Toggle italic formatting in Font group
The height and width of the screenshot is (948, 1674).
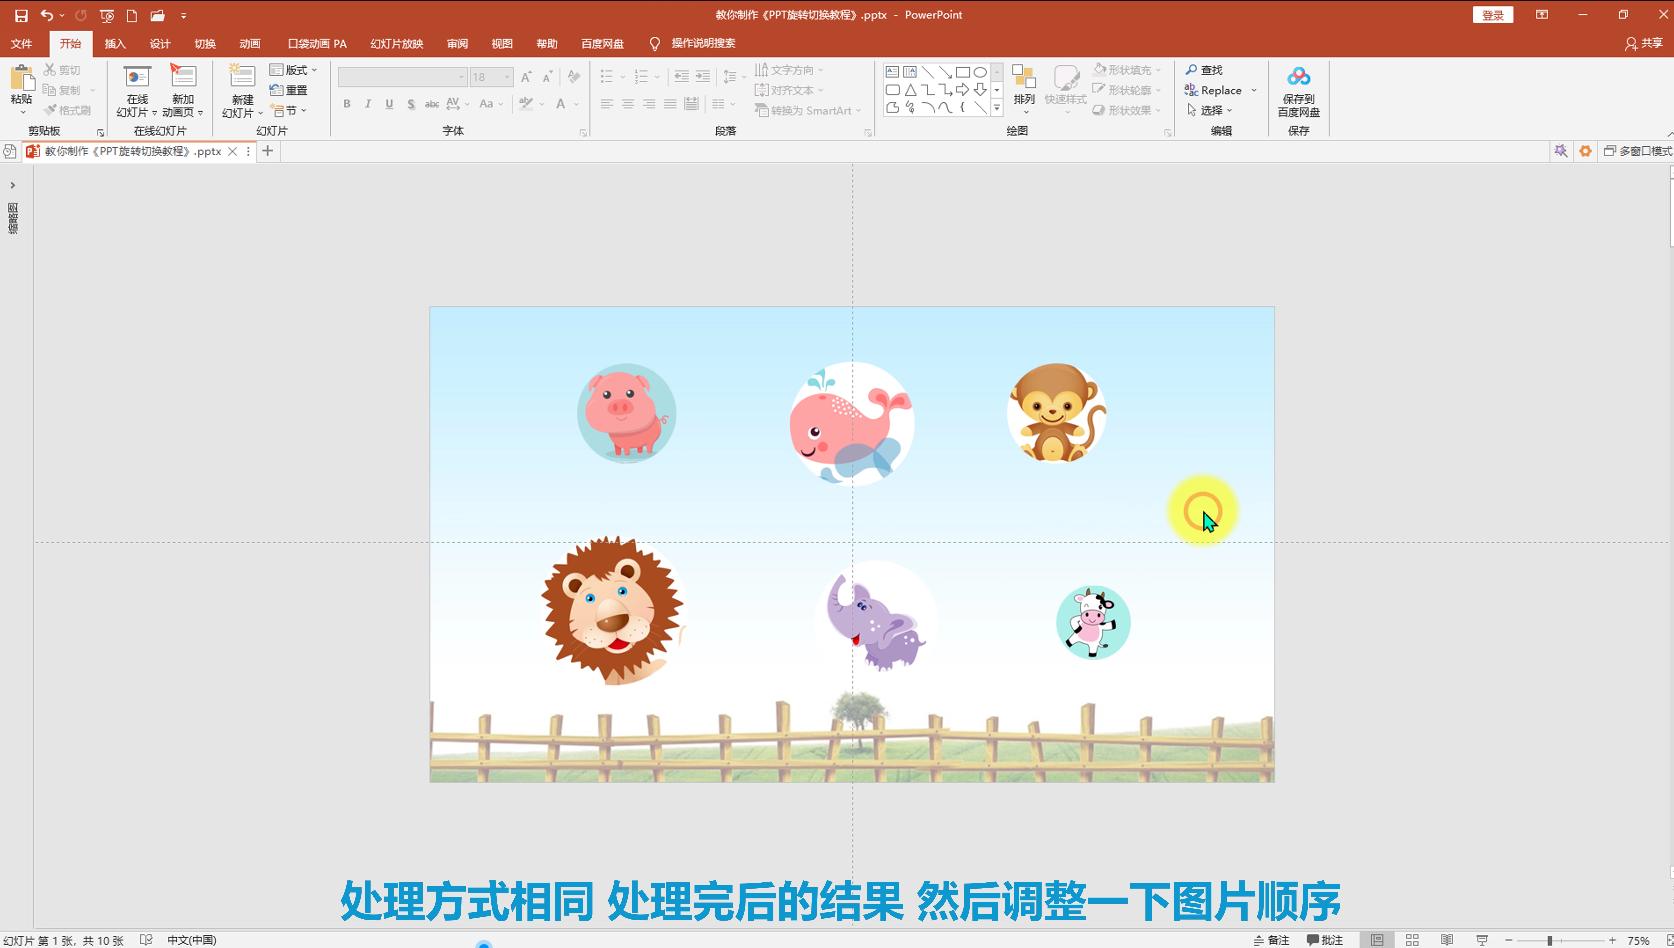click(x=368, y=103)
